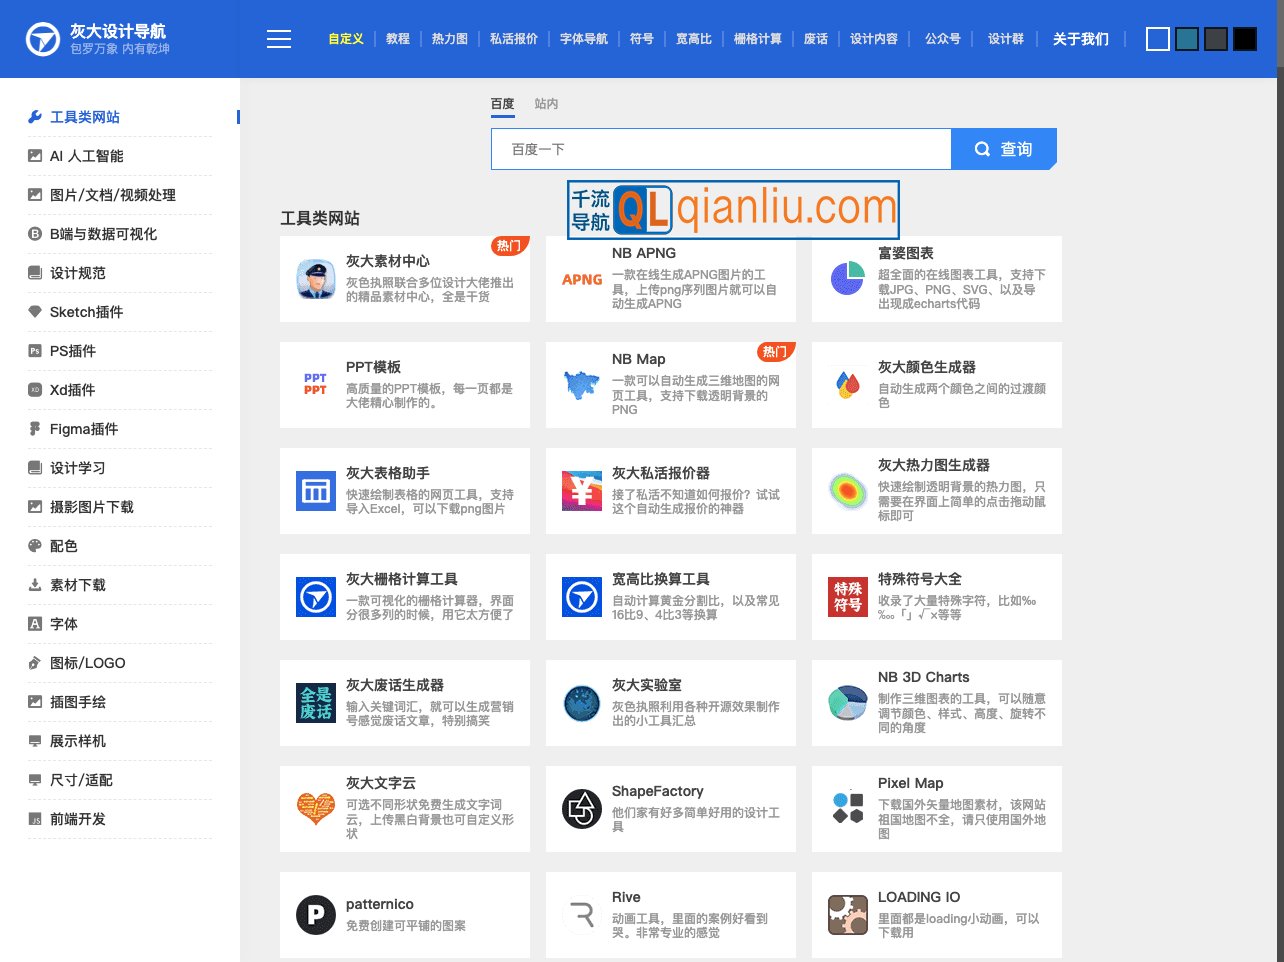Click the 前端开发 sidebar icon
Image resolution: width=1284 pixels, height=962 pixels.
[x=34, y=819]
